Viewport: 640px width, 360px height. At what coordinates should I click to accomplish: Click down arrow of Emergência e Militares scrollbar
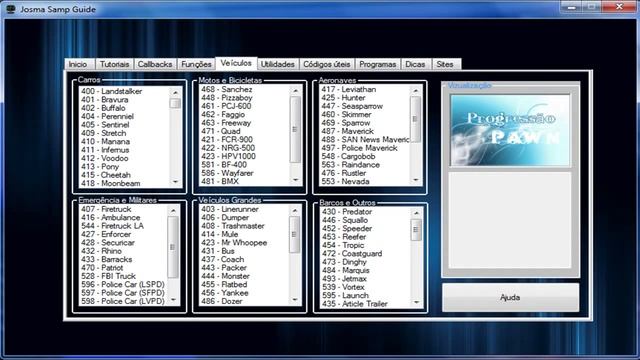click(x=173, y=300)
